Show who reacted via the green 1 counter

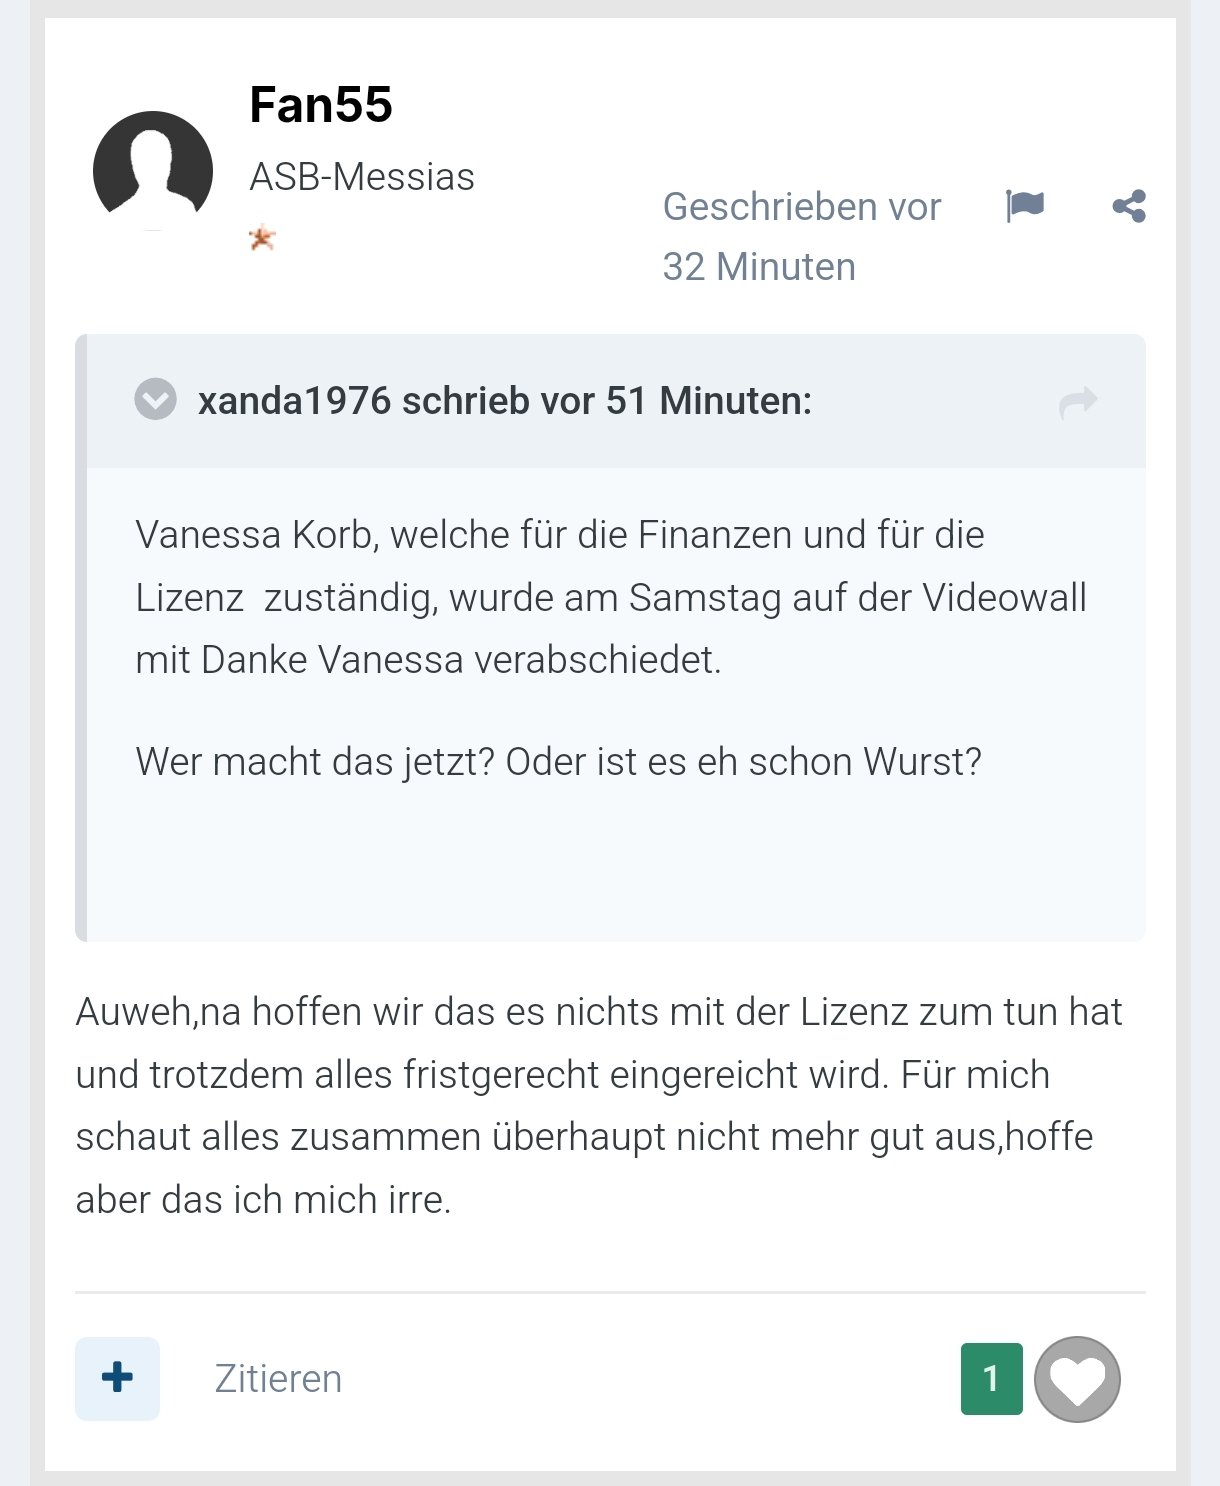pos(991,1379)
